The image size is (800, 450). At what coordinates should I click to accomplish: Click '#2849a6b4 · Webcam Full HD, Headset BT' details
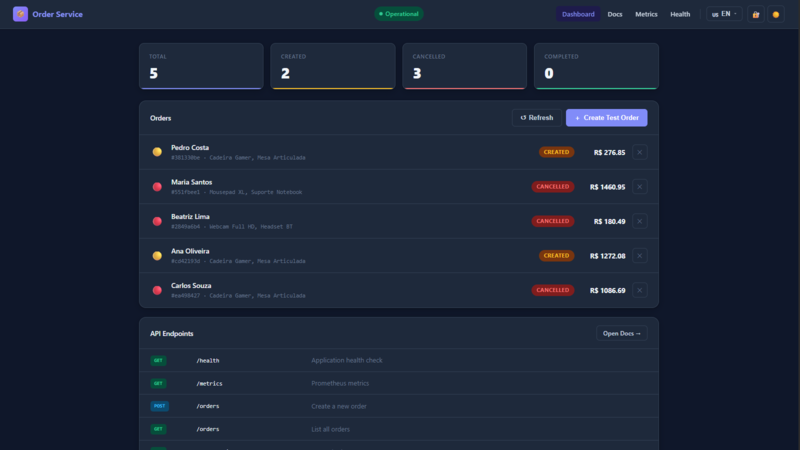click(232, 227)
